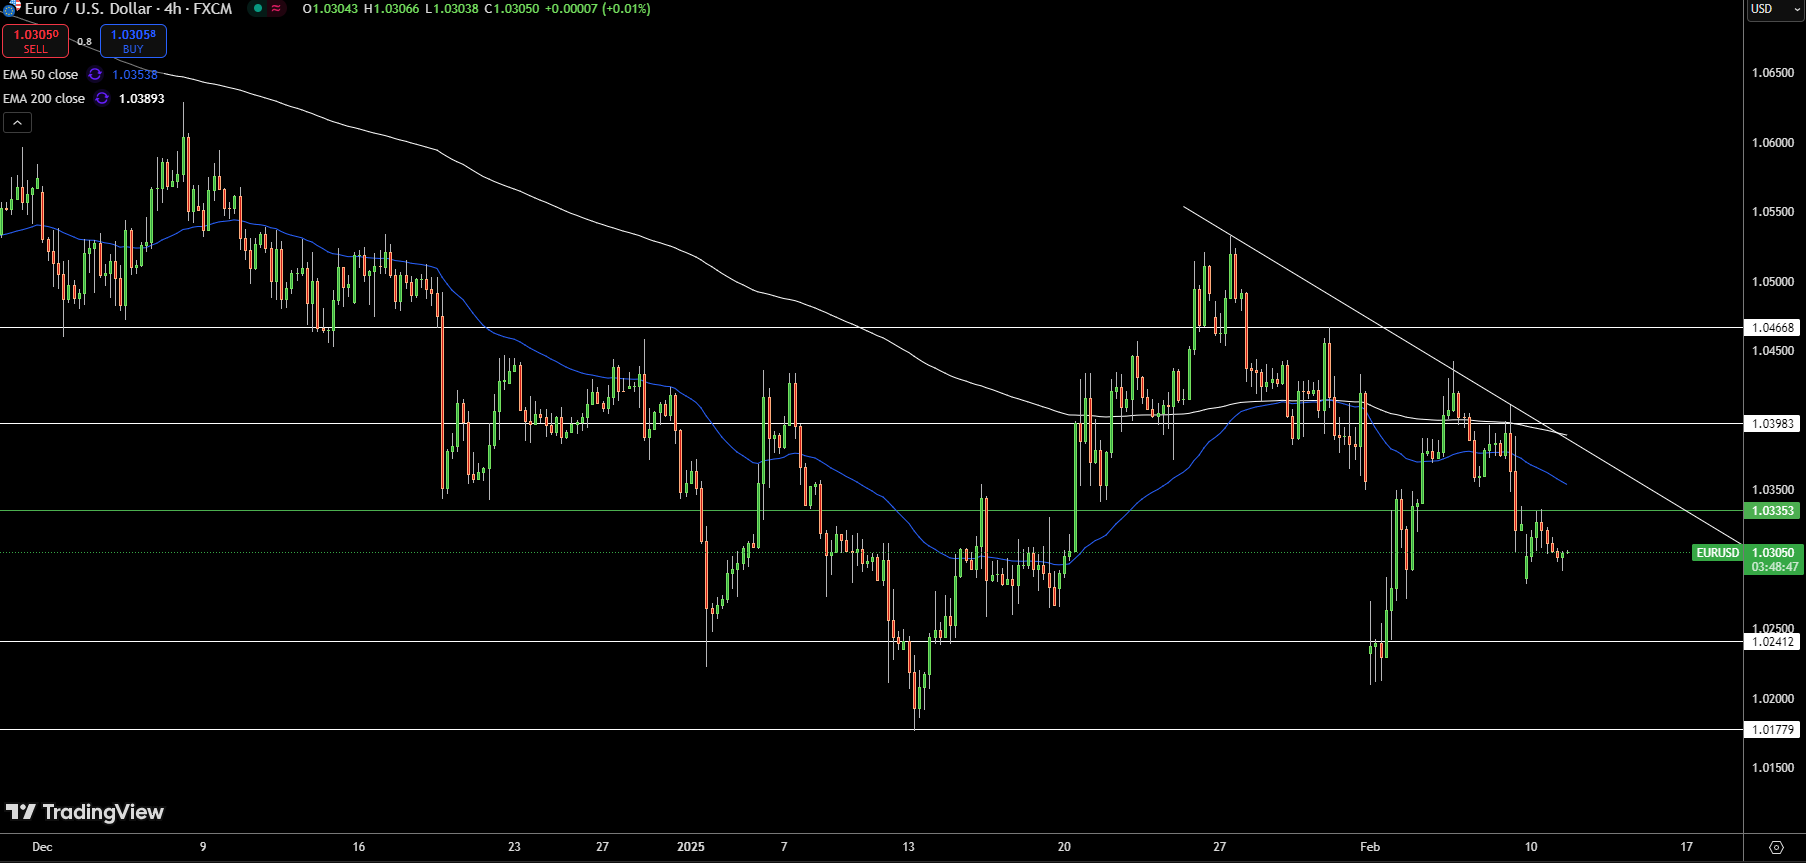
Task: Click the current price label 1.03050
Action: click(1773, 552)
